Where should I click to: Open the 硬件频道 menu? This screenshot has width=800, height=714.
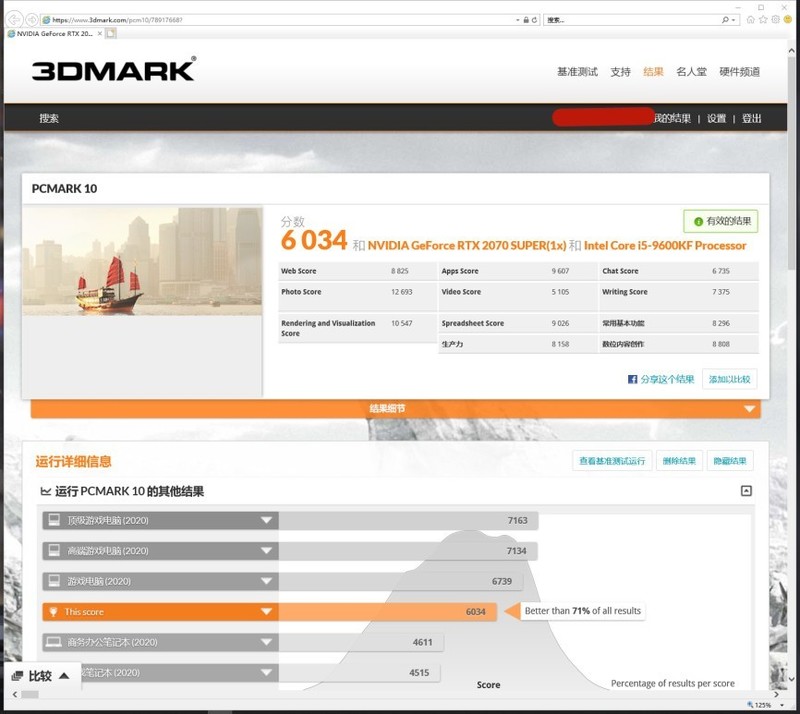point(739,71)
